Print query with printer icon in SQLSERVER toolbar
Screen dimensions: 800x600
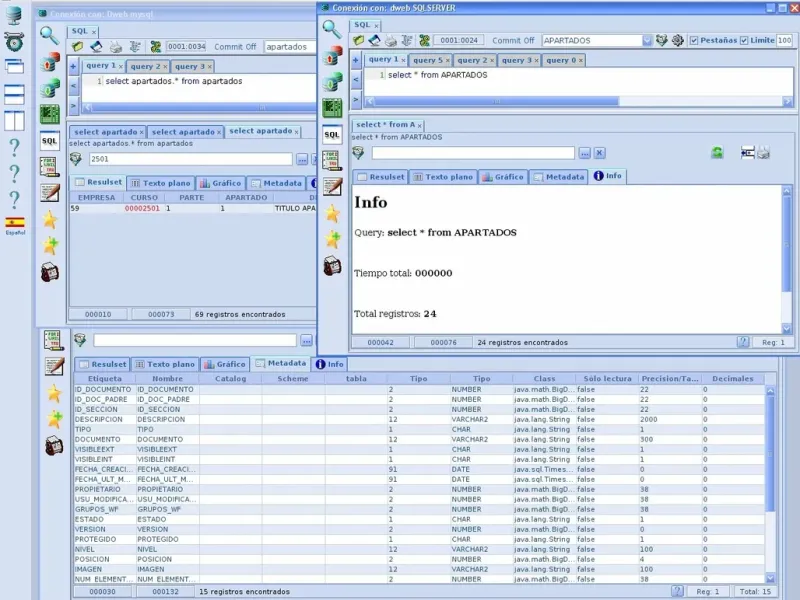pyautogui.click(x=390, y=40)
